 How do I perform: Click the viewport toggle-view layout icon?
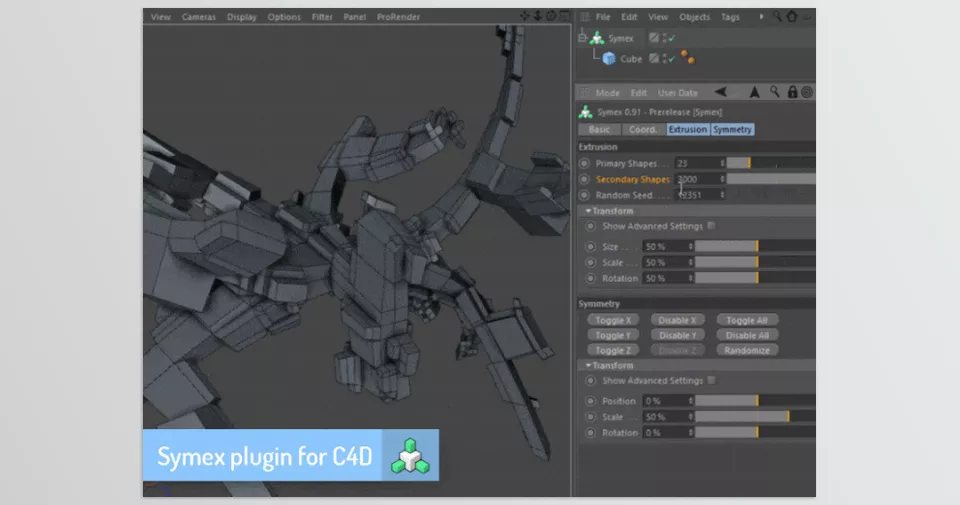[x=564, y=17]
